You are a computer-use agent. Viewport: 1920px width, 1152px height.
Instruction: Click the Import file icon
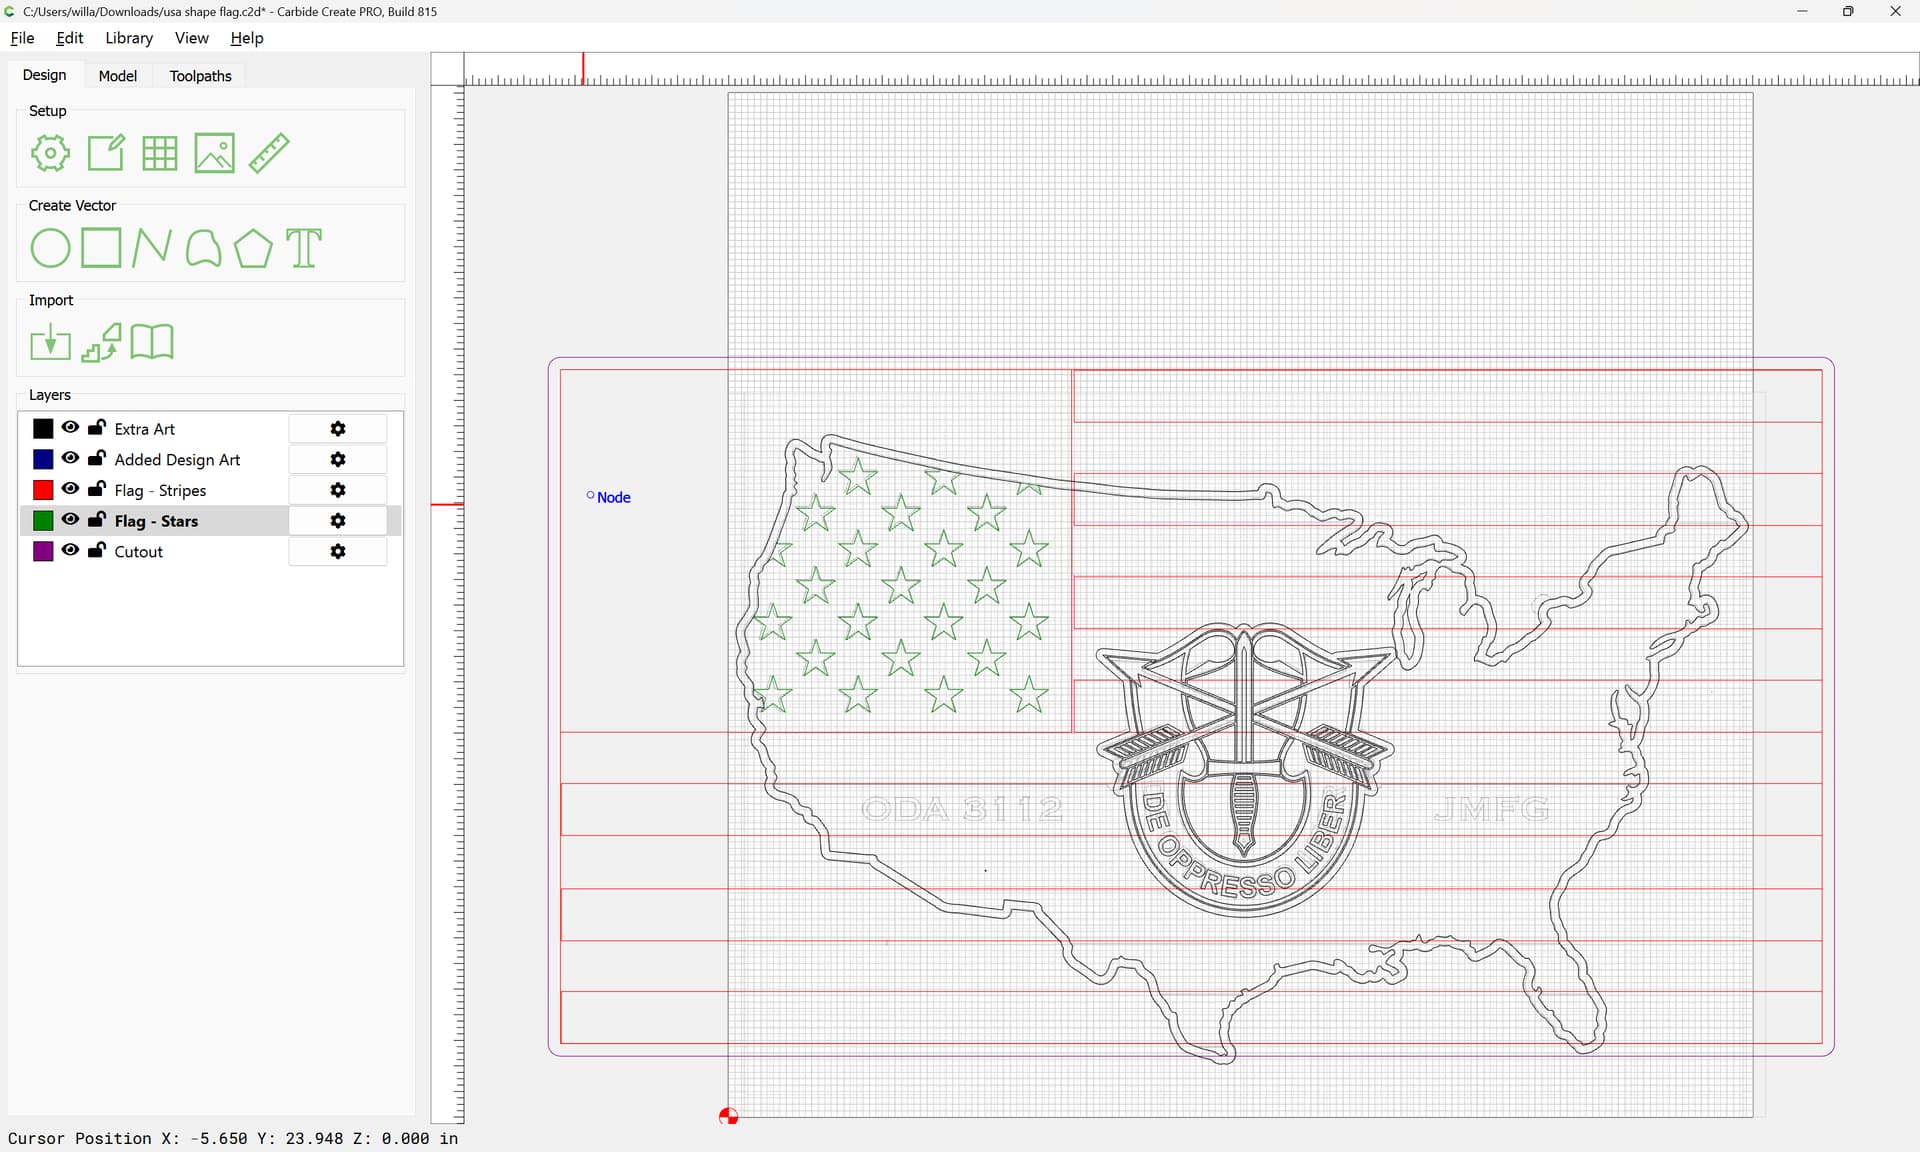point(50,343)
